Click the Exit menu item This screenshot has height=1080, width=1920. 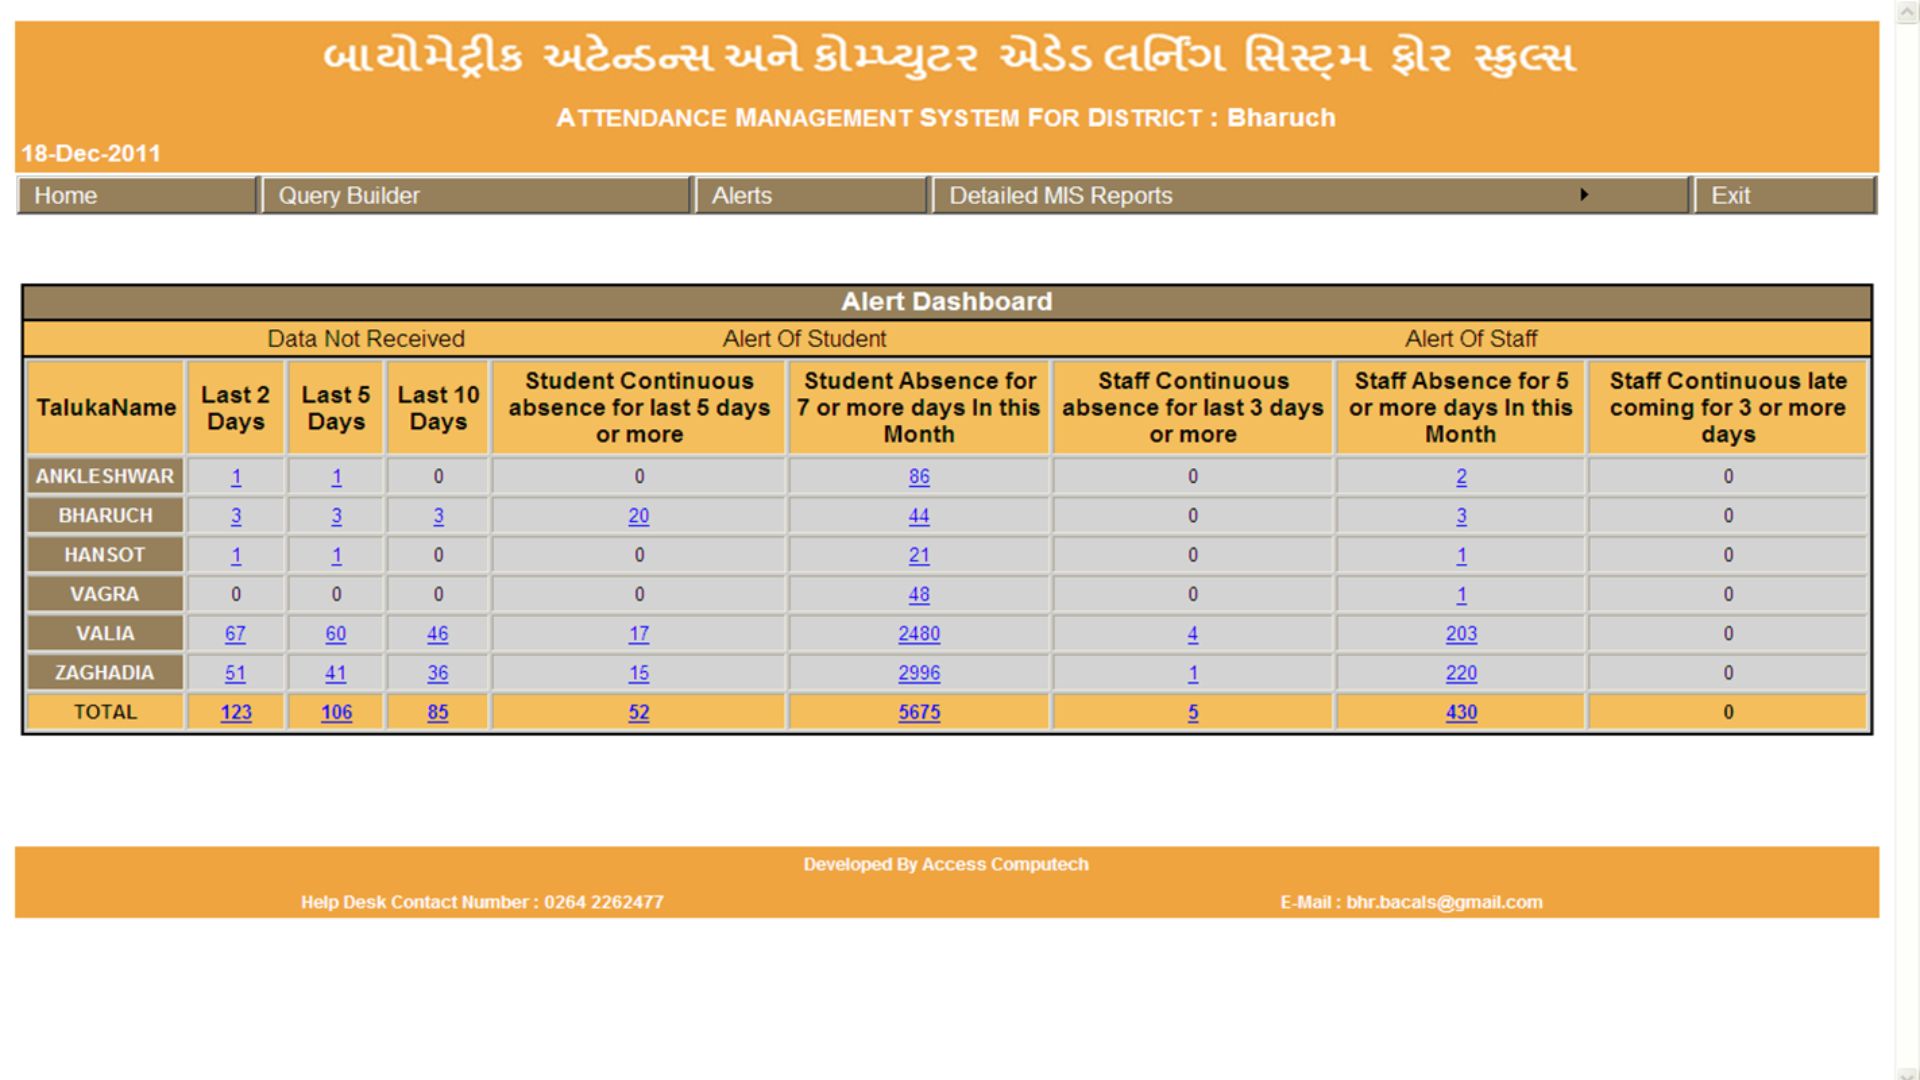pos(1731,196)
